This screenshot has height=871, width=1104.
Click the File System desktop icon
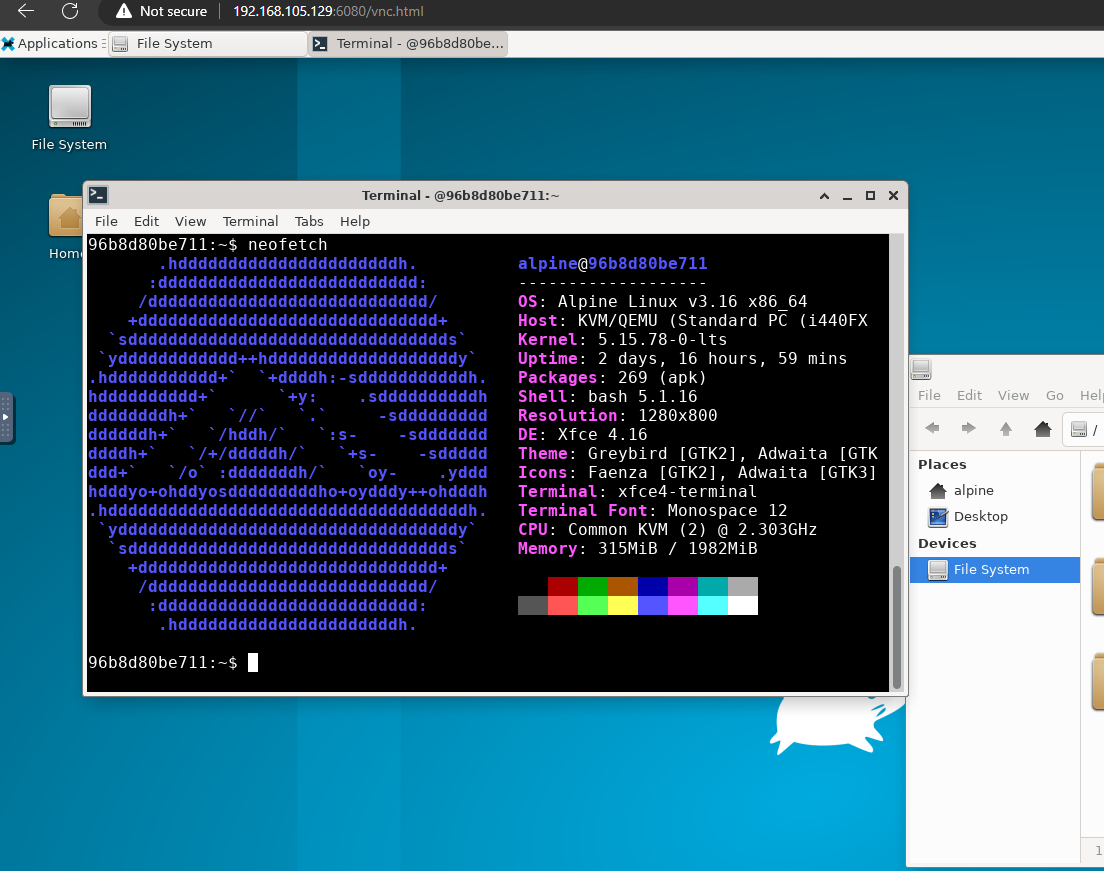click(69, 108)
